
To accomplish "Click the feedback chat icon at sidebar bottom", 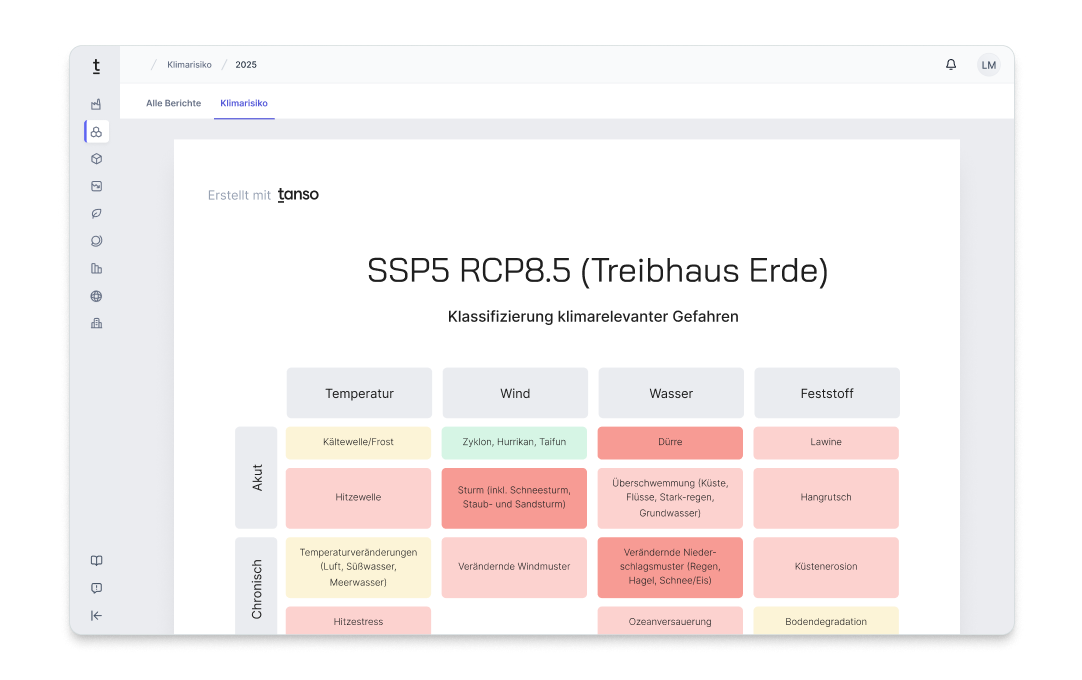I will [x=96, y=588].
